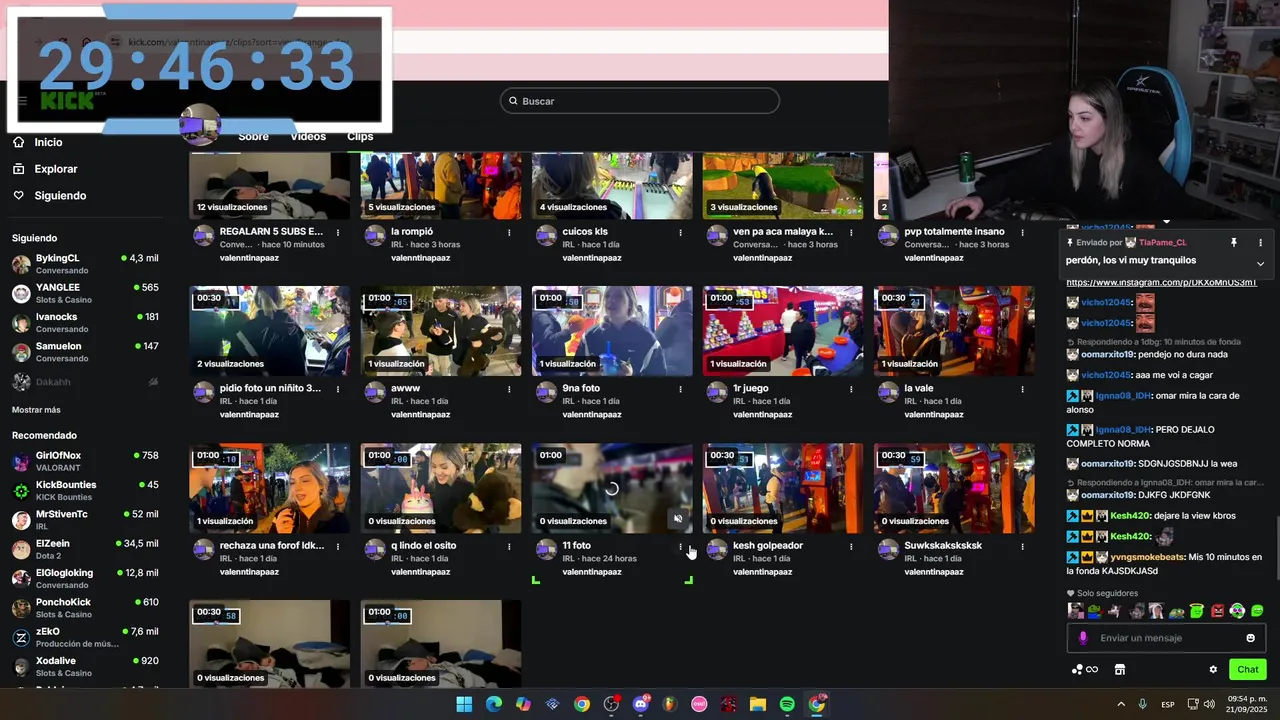Open three-dot menu for clip 'cuicos kls'

click(x=680, y=232)
